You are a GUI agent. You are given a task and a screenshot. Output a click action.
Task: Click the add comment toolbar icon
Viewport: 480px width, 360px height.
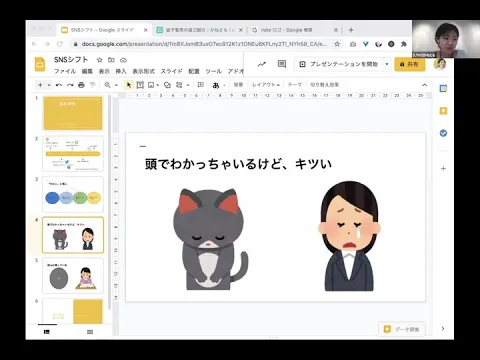coord(200,85)
